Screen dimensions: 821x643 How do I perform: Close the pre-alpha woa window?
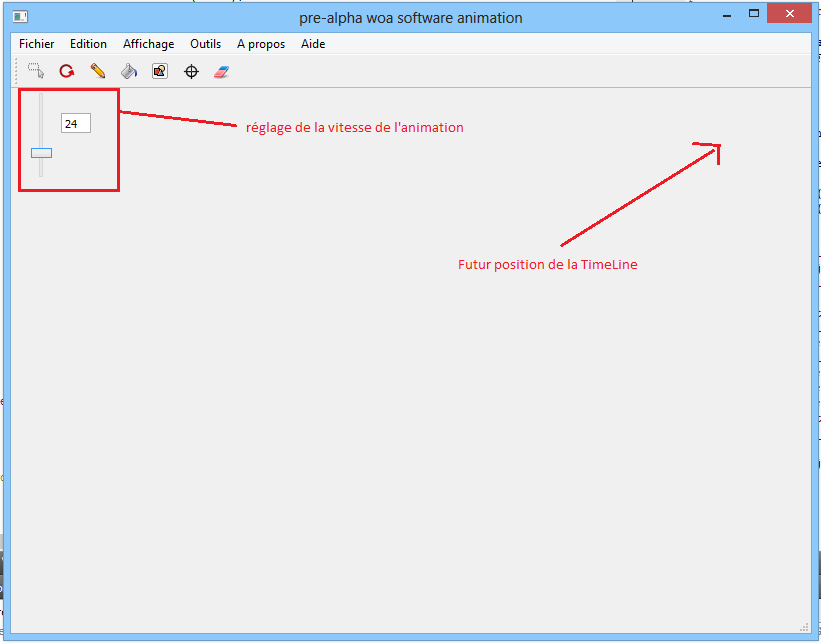click(790, 14)
